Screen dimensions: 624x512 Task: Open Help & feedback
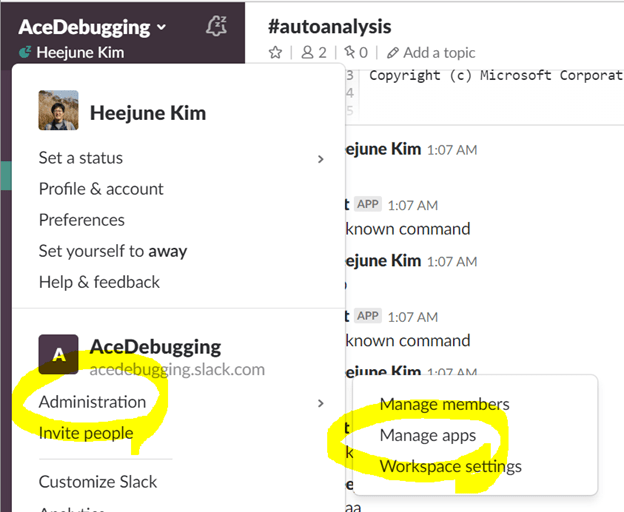pyautogui.click(x=99, y=282)
